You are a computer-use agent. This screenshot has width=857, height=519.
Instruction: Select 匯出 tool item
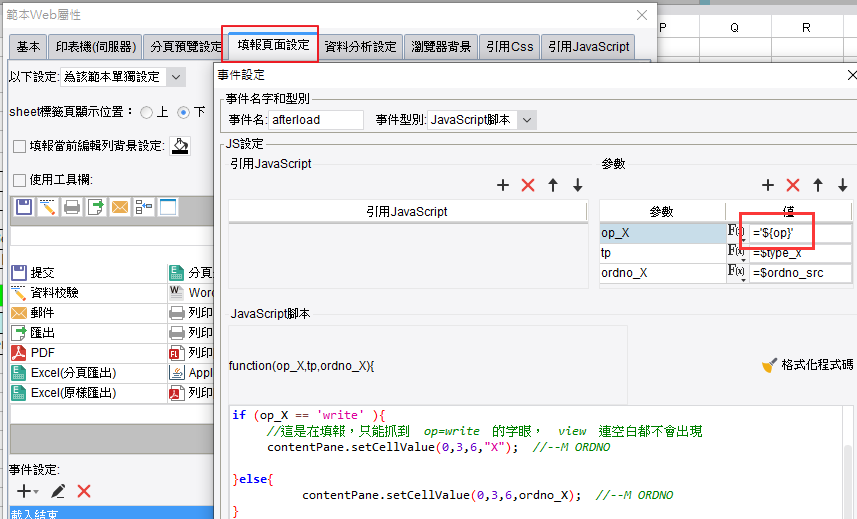tap(88, 333)
